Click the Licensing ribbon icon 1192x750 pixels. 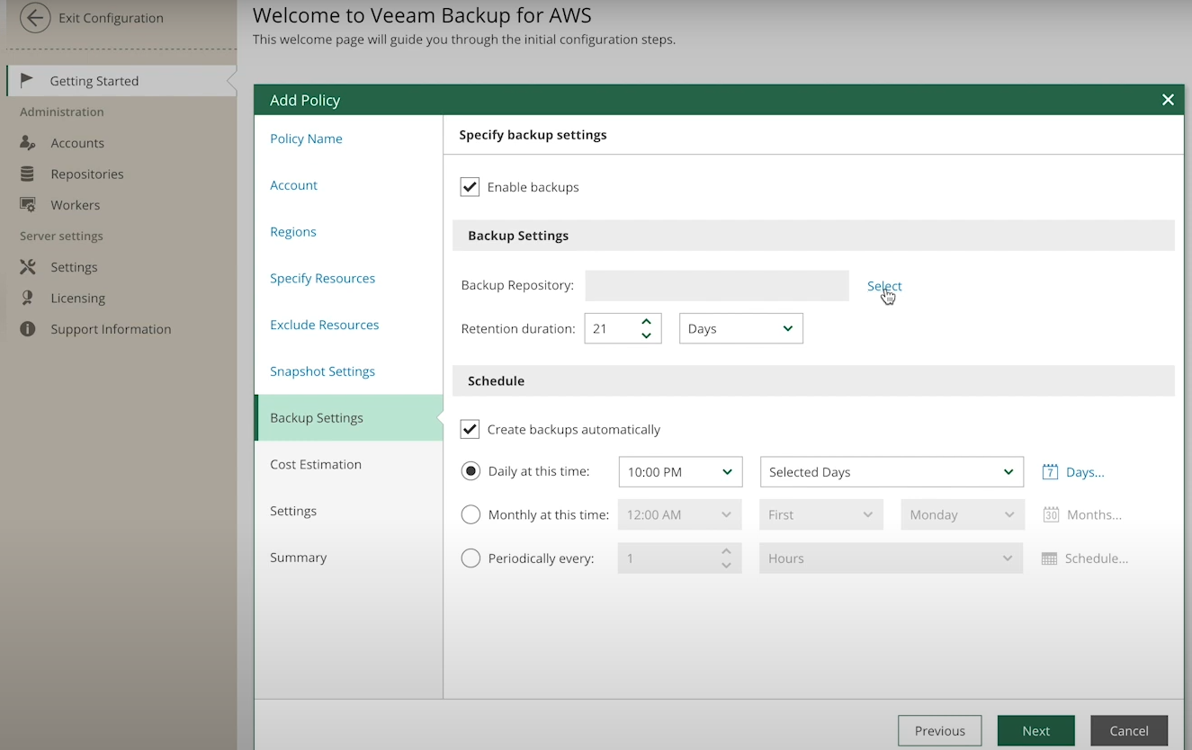coord(28,298)
